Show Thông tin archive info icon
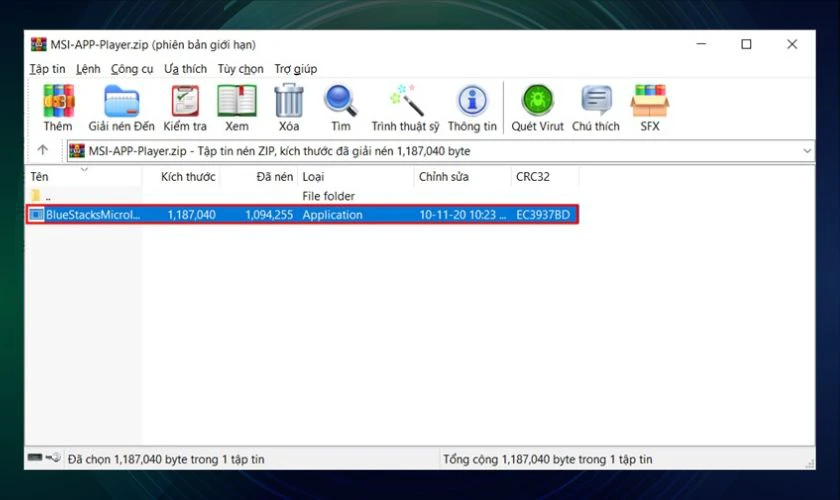The image size is (840, 500). point(472,101)
